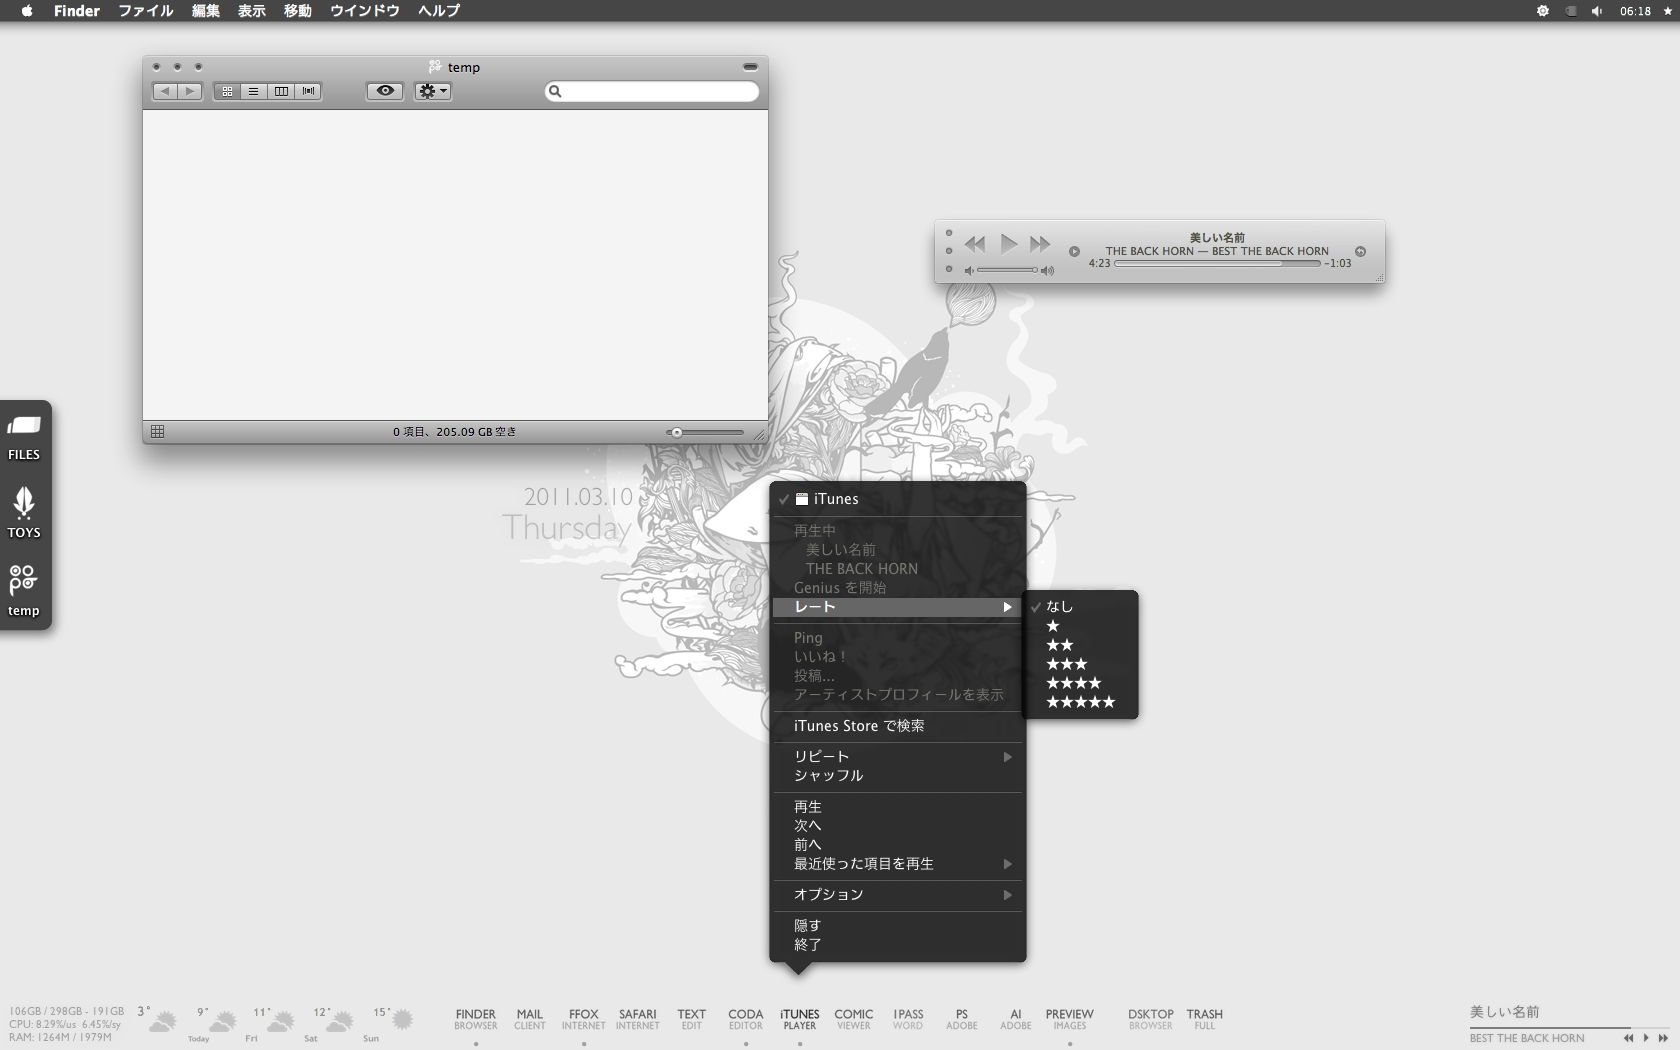Viewport: 1680px width, 1050px height.
Task: Switch Finder to icon view
Action: [x=227, y=91]
